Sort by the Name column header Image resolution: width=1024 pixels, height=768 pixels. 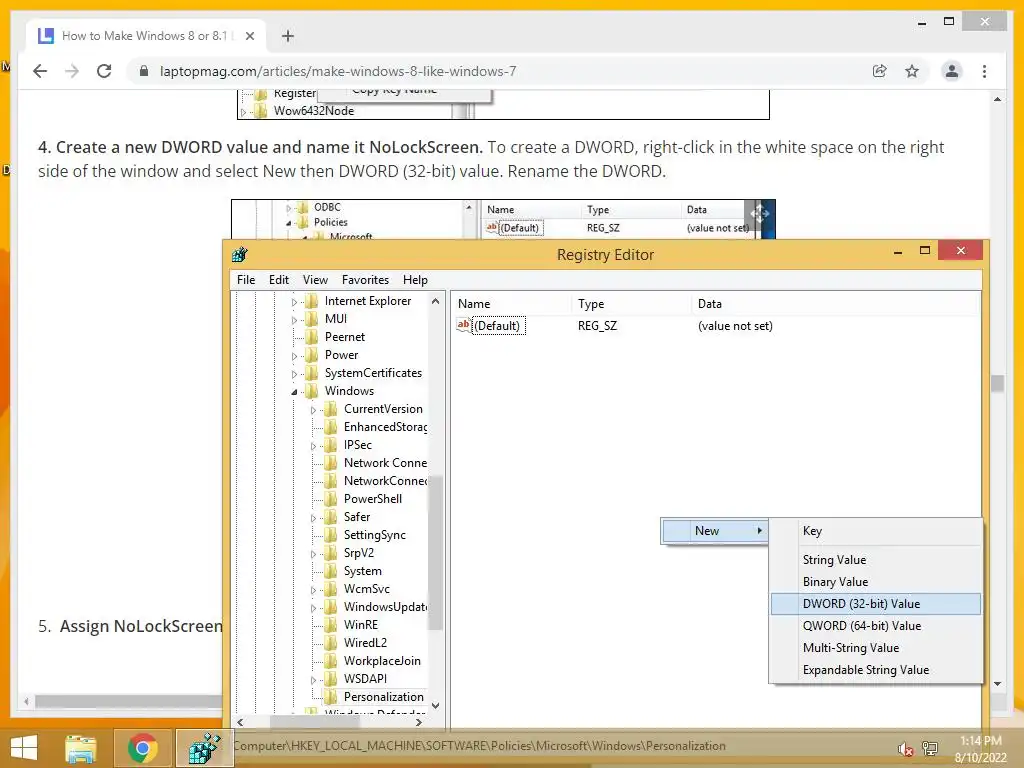pos(511,304)
